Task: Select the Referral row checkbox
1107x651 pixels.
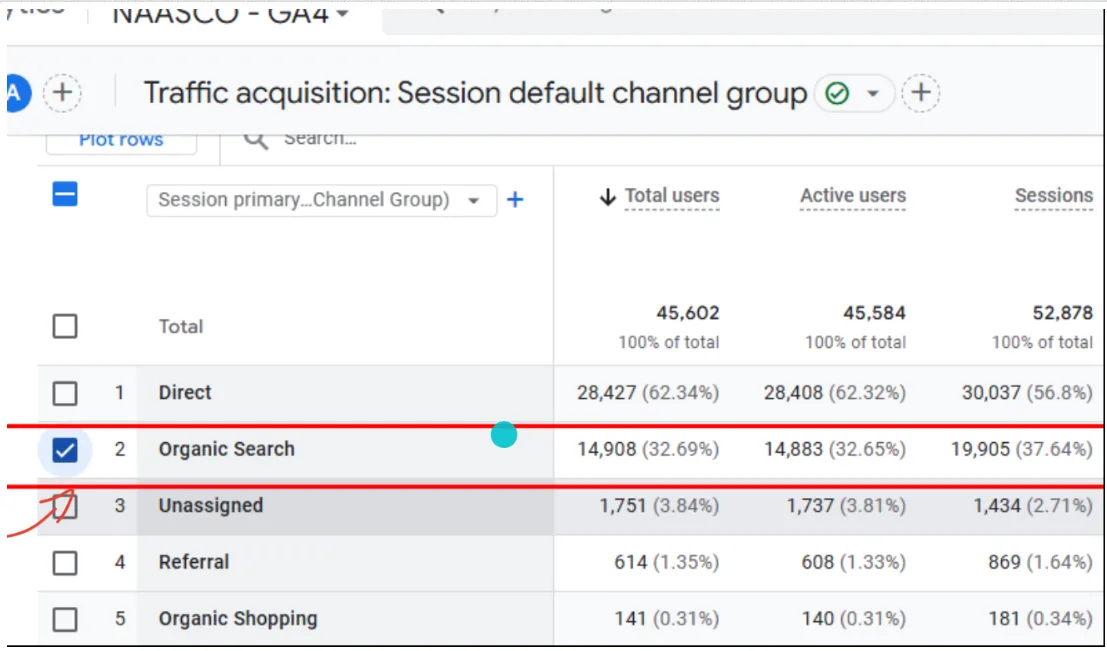Action: tap(64, 562)
